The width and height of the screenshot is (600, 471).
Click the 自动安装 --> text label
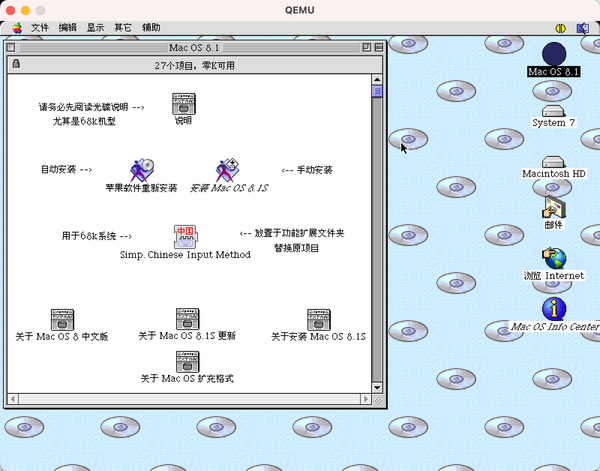coord(66,169)
